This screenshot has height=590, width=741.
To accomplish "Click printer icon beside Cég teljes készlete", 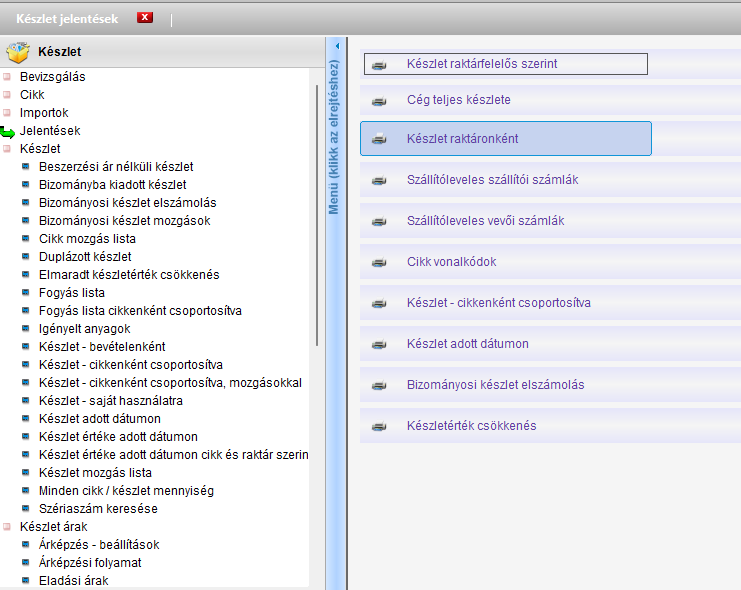I will click(x=379, y=101).
